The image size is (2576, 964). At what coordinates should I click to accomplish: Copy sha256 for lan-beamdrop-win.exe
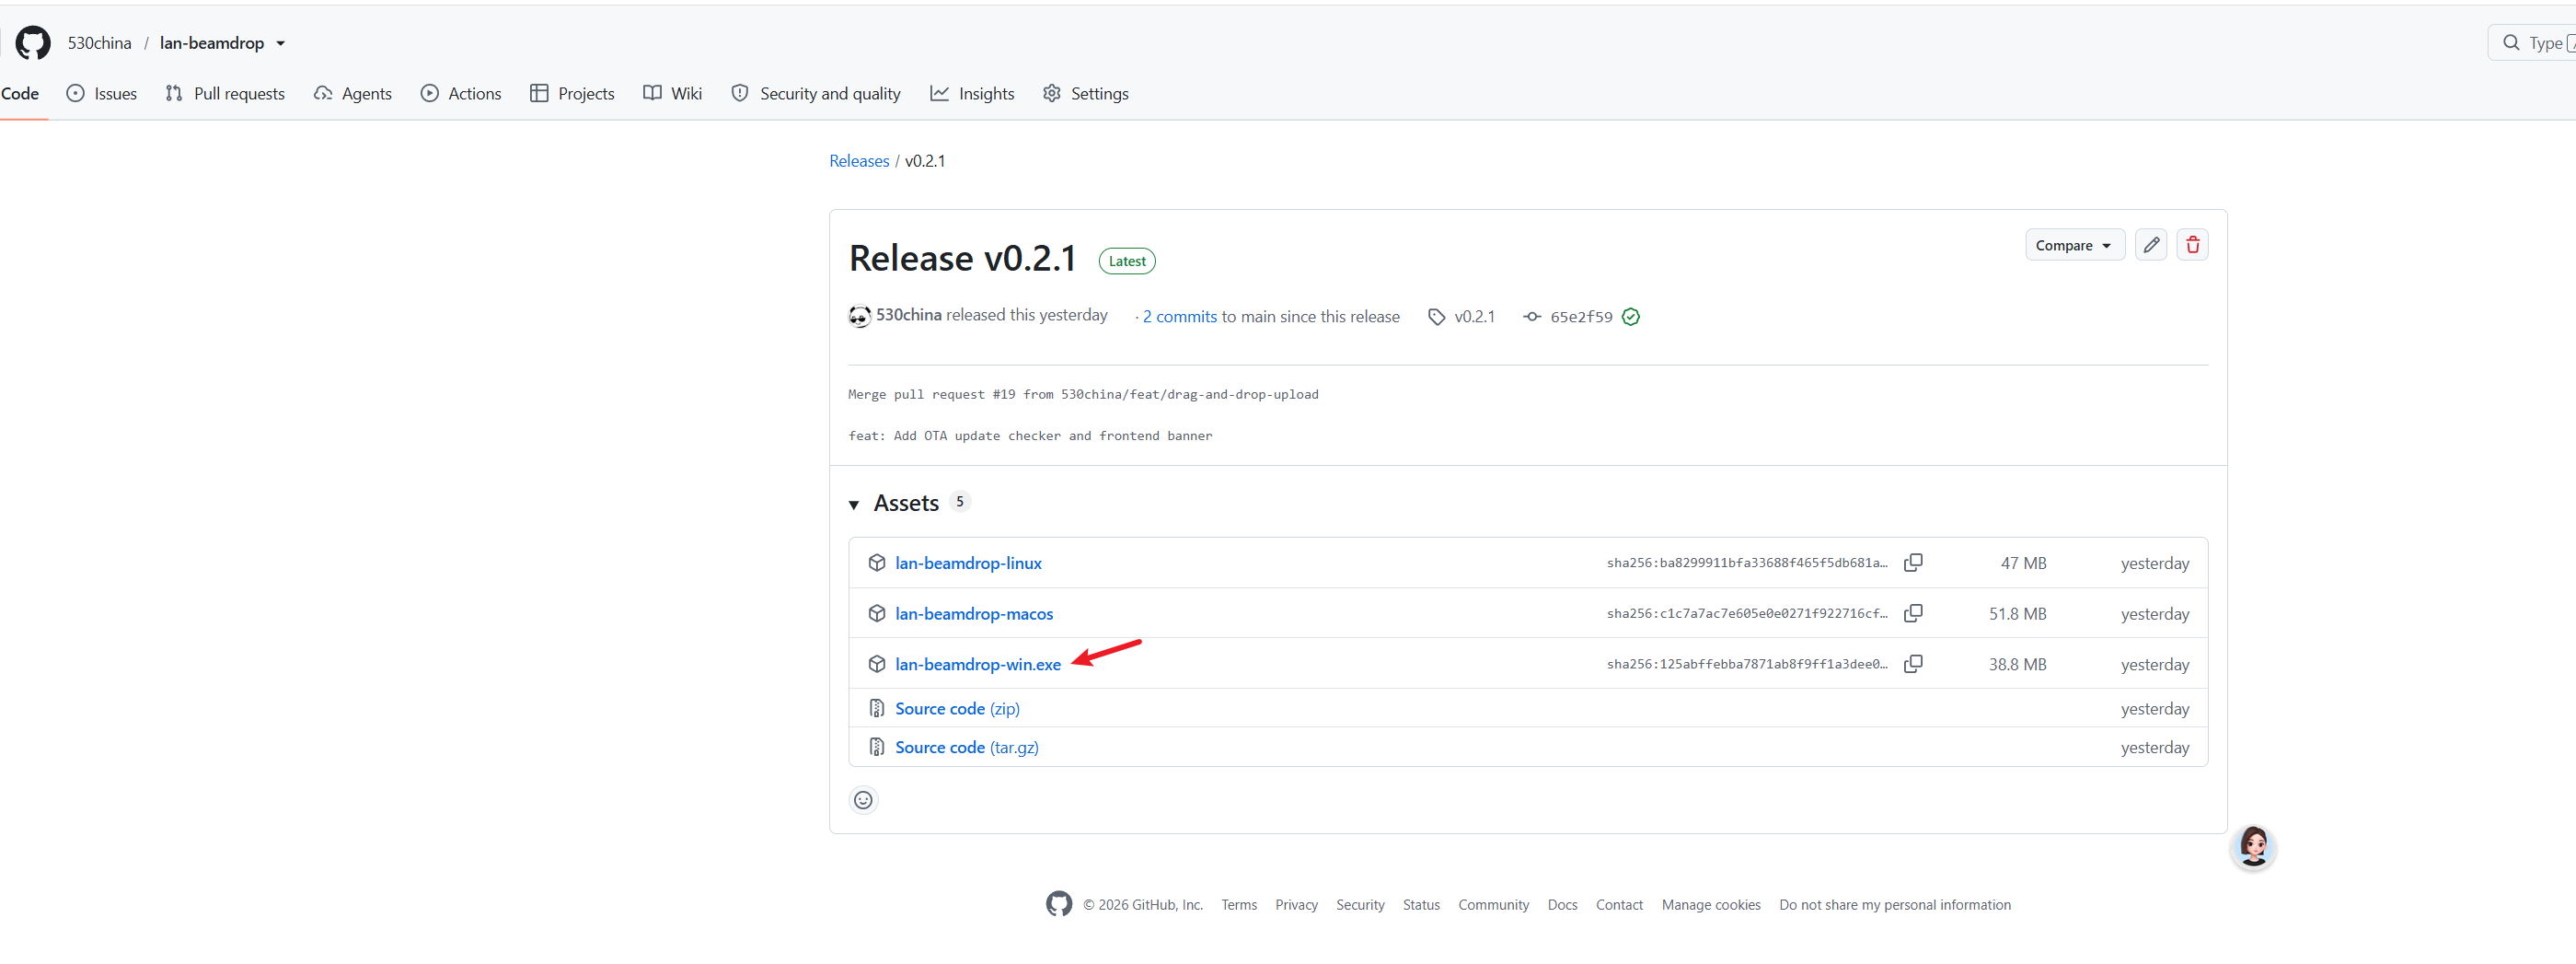1913,665
